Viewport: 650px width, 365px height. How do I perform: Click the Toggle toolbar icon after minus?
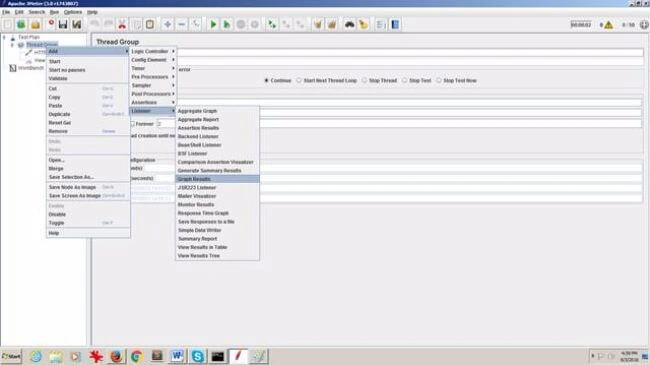tap(196, 24)
